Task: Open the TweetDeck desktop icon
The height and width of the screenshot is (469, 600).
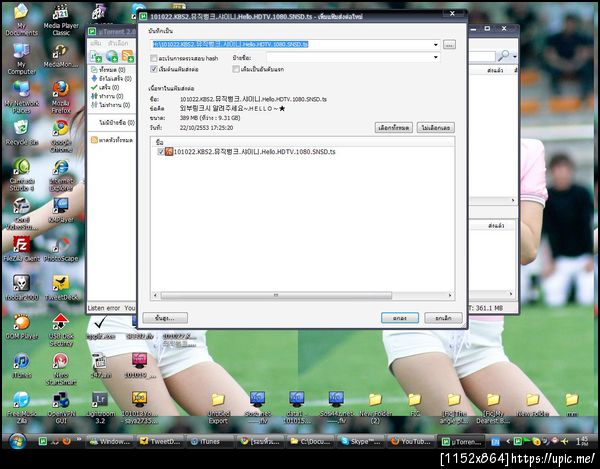Action: point(61,288)
